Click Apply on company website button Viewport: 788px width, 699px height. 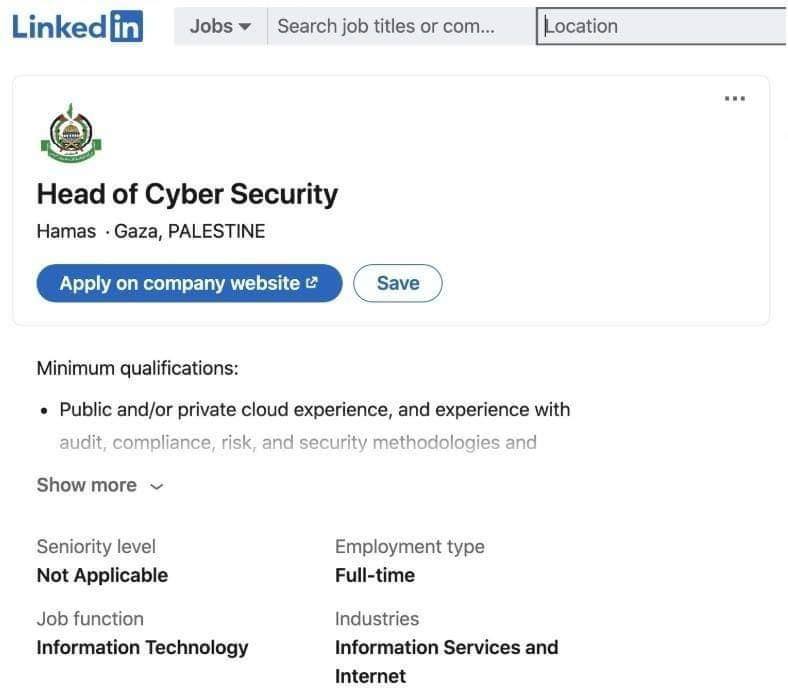189,283
